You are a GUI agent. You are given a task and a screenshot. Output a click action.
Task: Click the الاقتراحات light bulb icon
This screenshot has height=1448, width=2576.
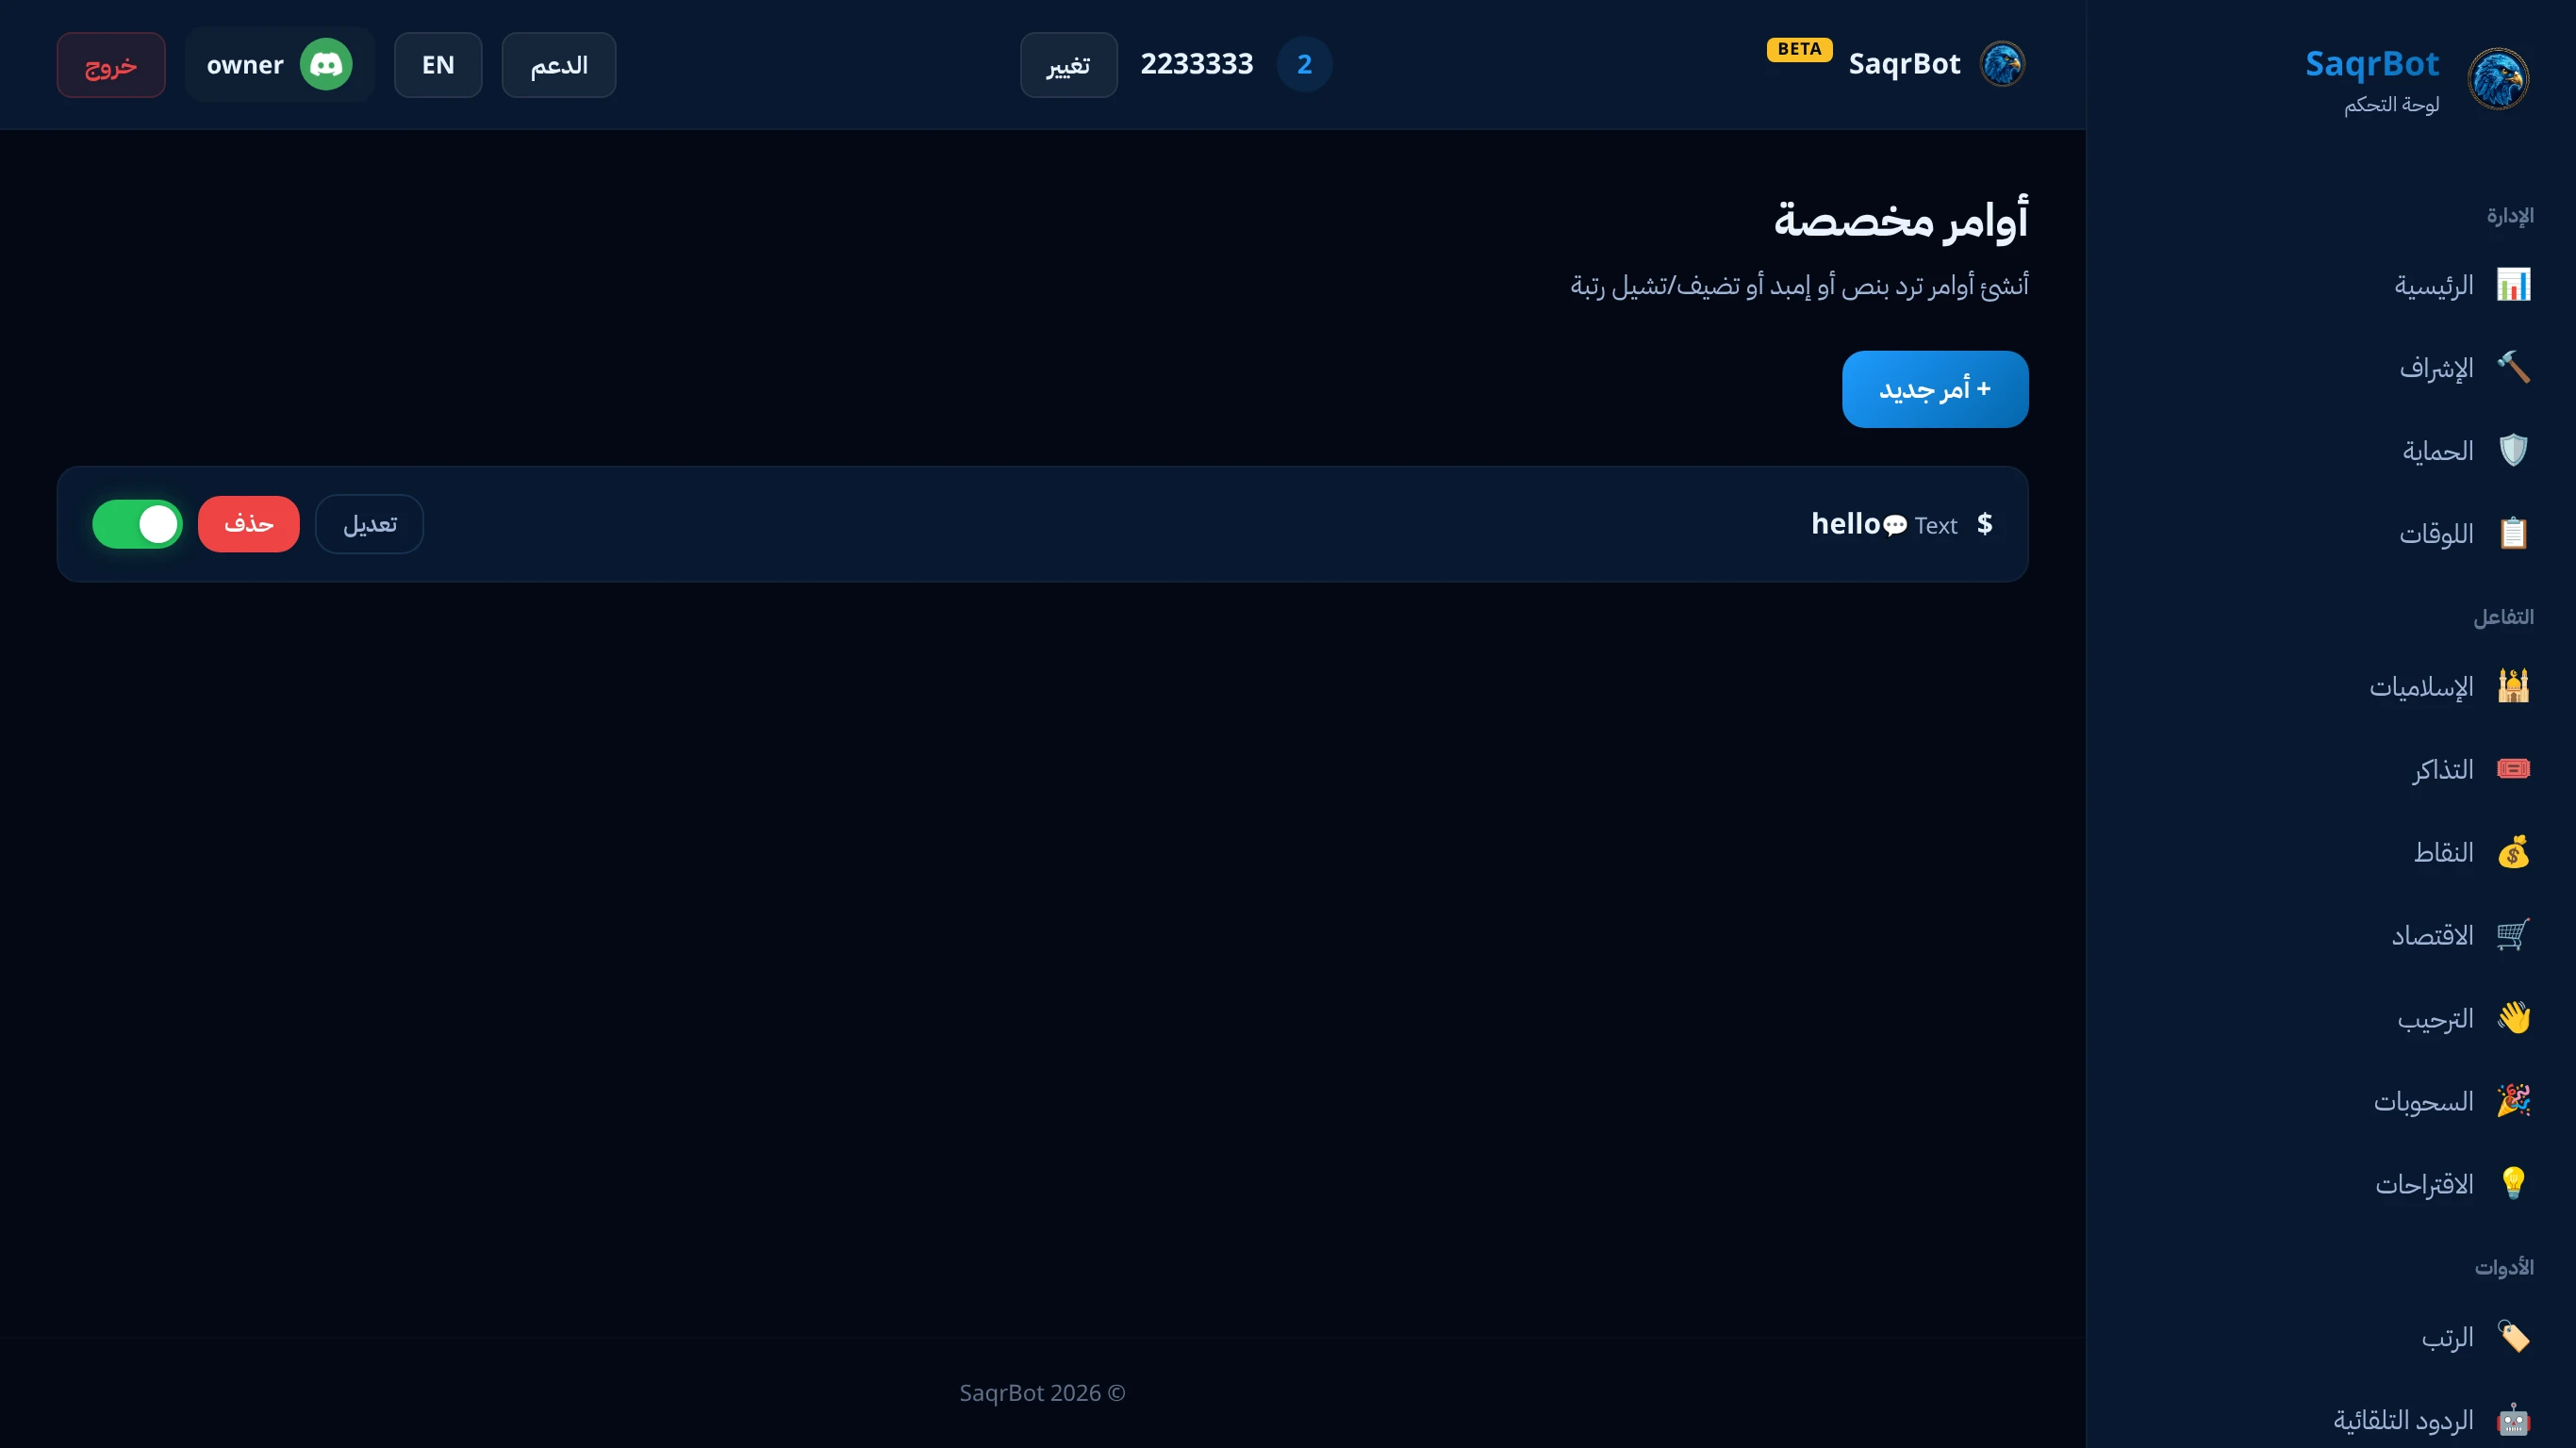click(2513, 1184)
